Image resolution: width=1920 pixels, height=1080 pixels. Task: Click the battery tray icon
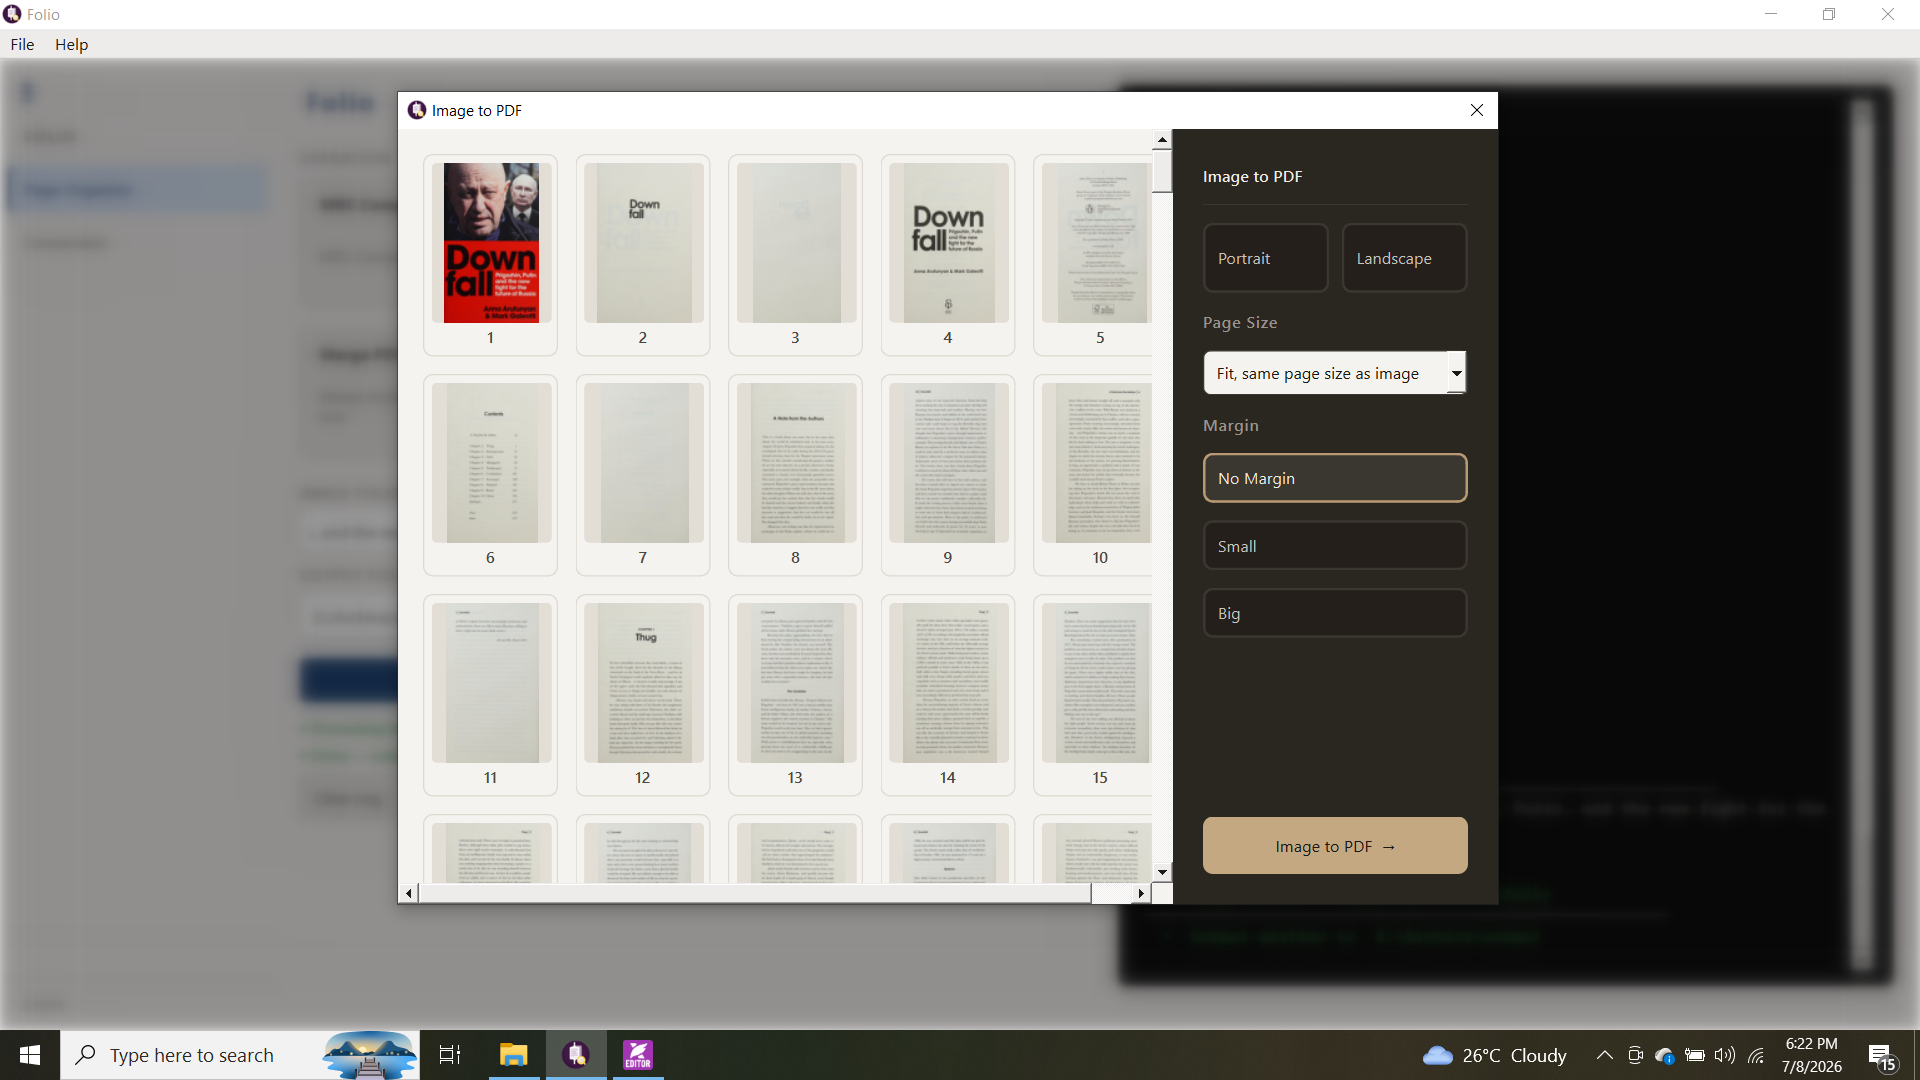click(x=1695, y=1055)
